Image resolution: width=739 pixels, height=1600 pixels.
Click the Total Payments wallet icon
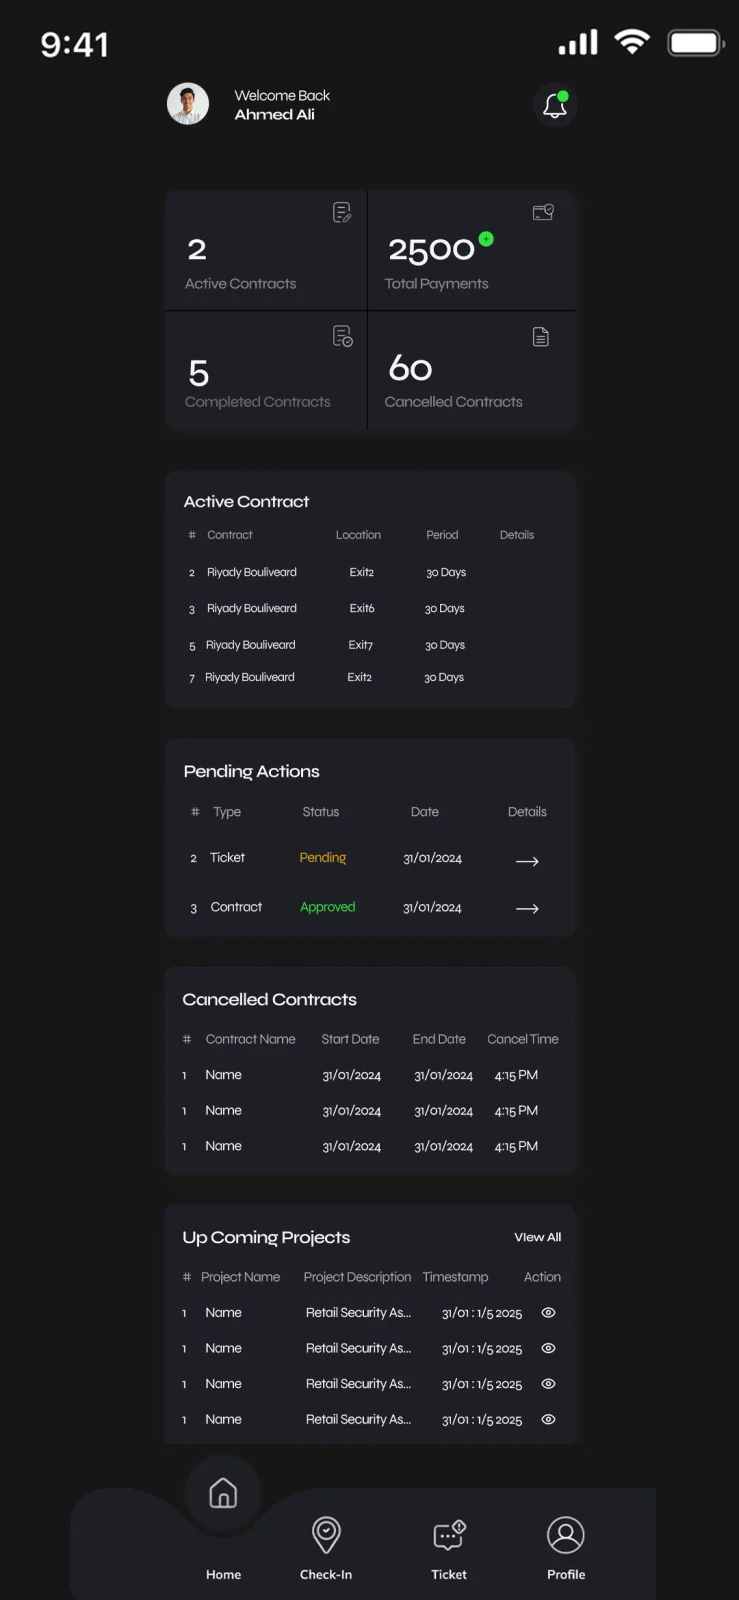point(543,212)
